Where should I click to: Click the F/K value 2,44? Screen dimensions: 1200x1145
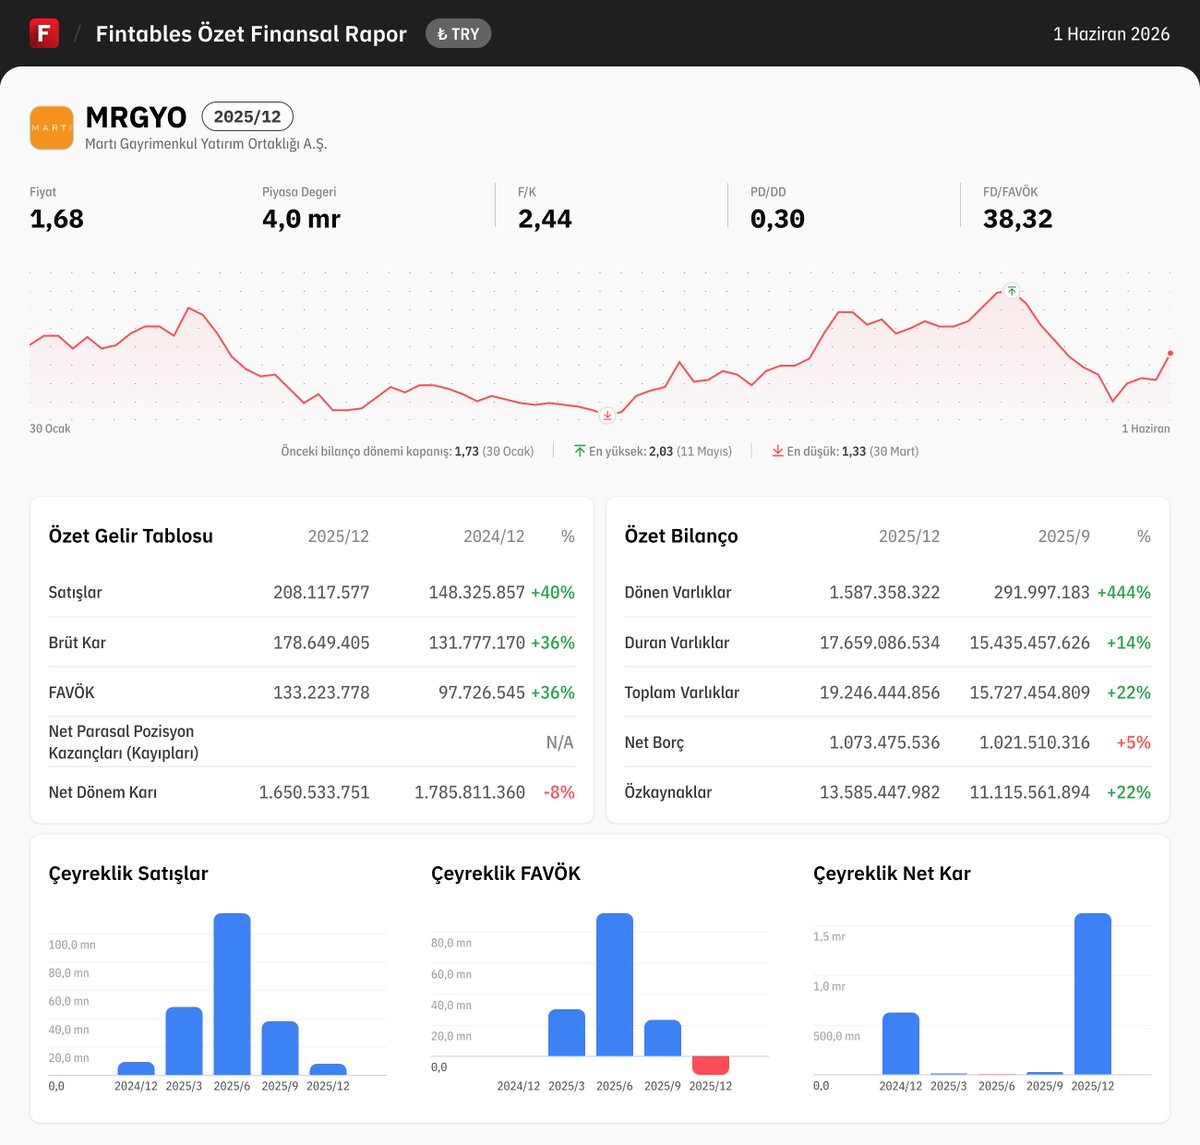click(545, 219)
